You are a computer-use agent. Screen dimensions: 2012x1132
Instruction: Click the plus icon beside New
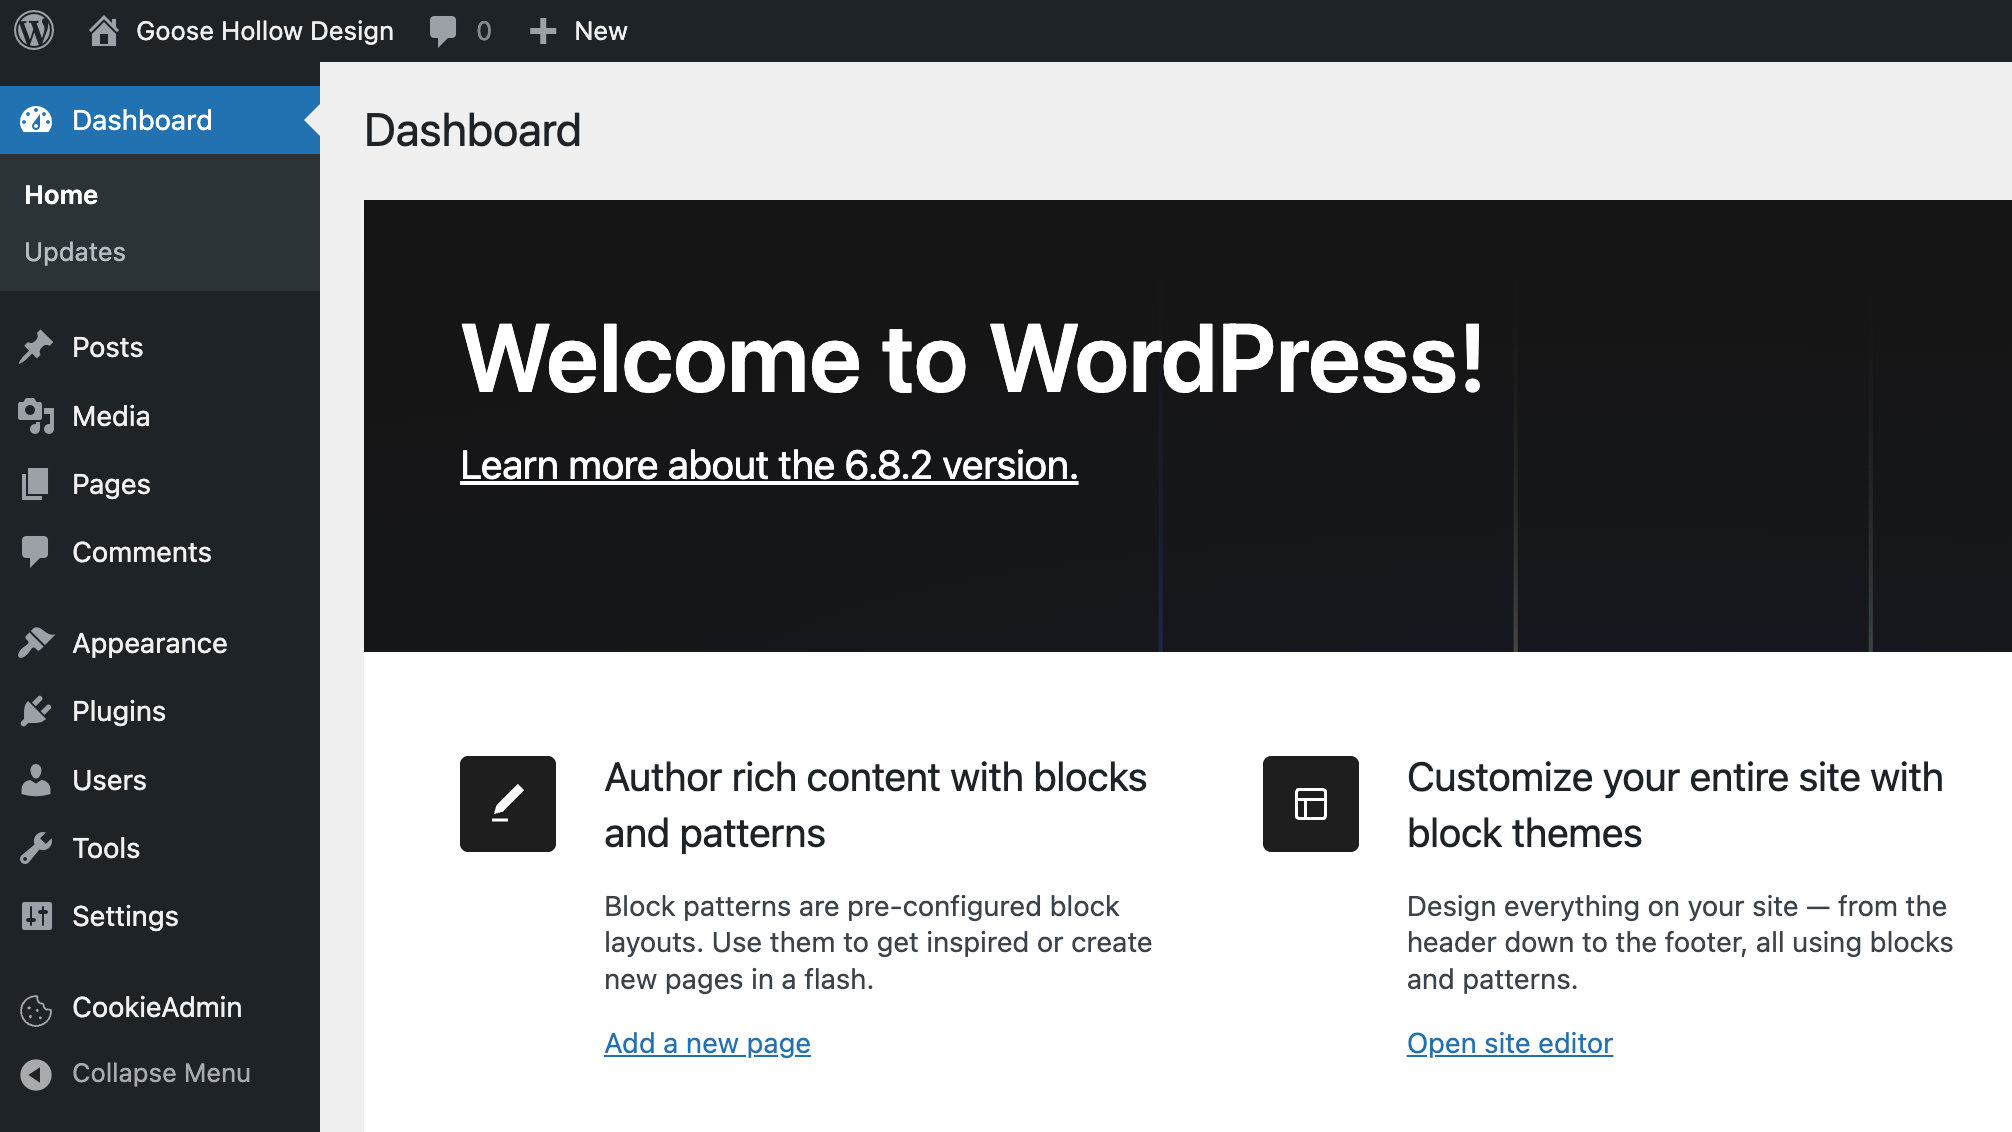tap(543, 31)
